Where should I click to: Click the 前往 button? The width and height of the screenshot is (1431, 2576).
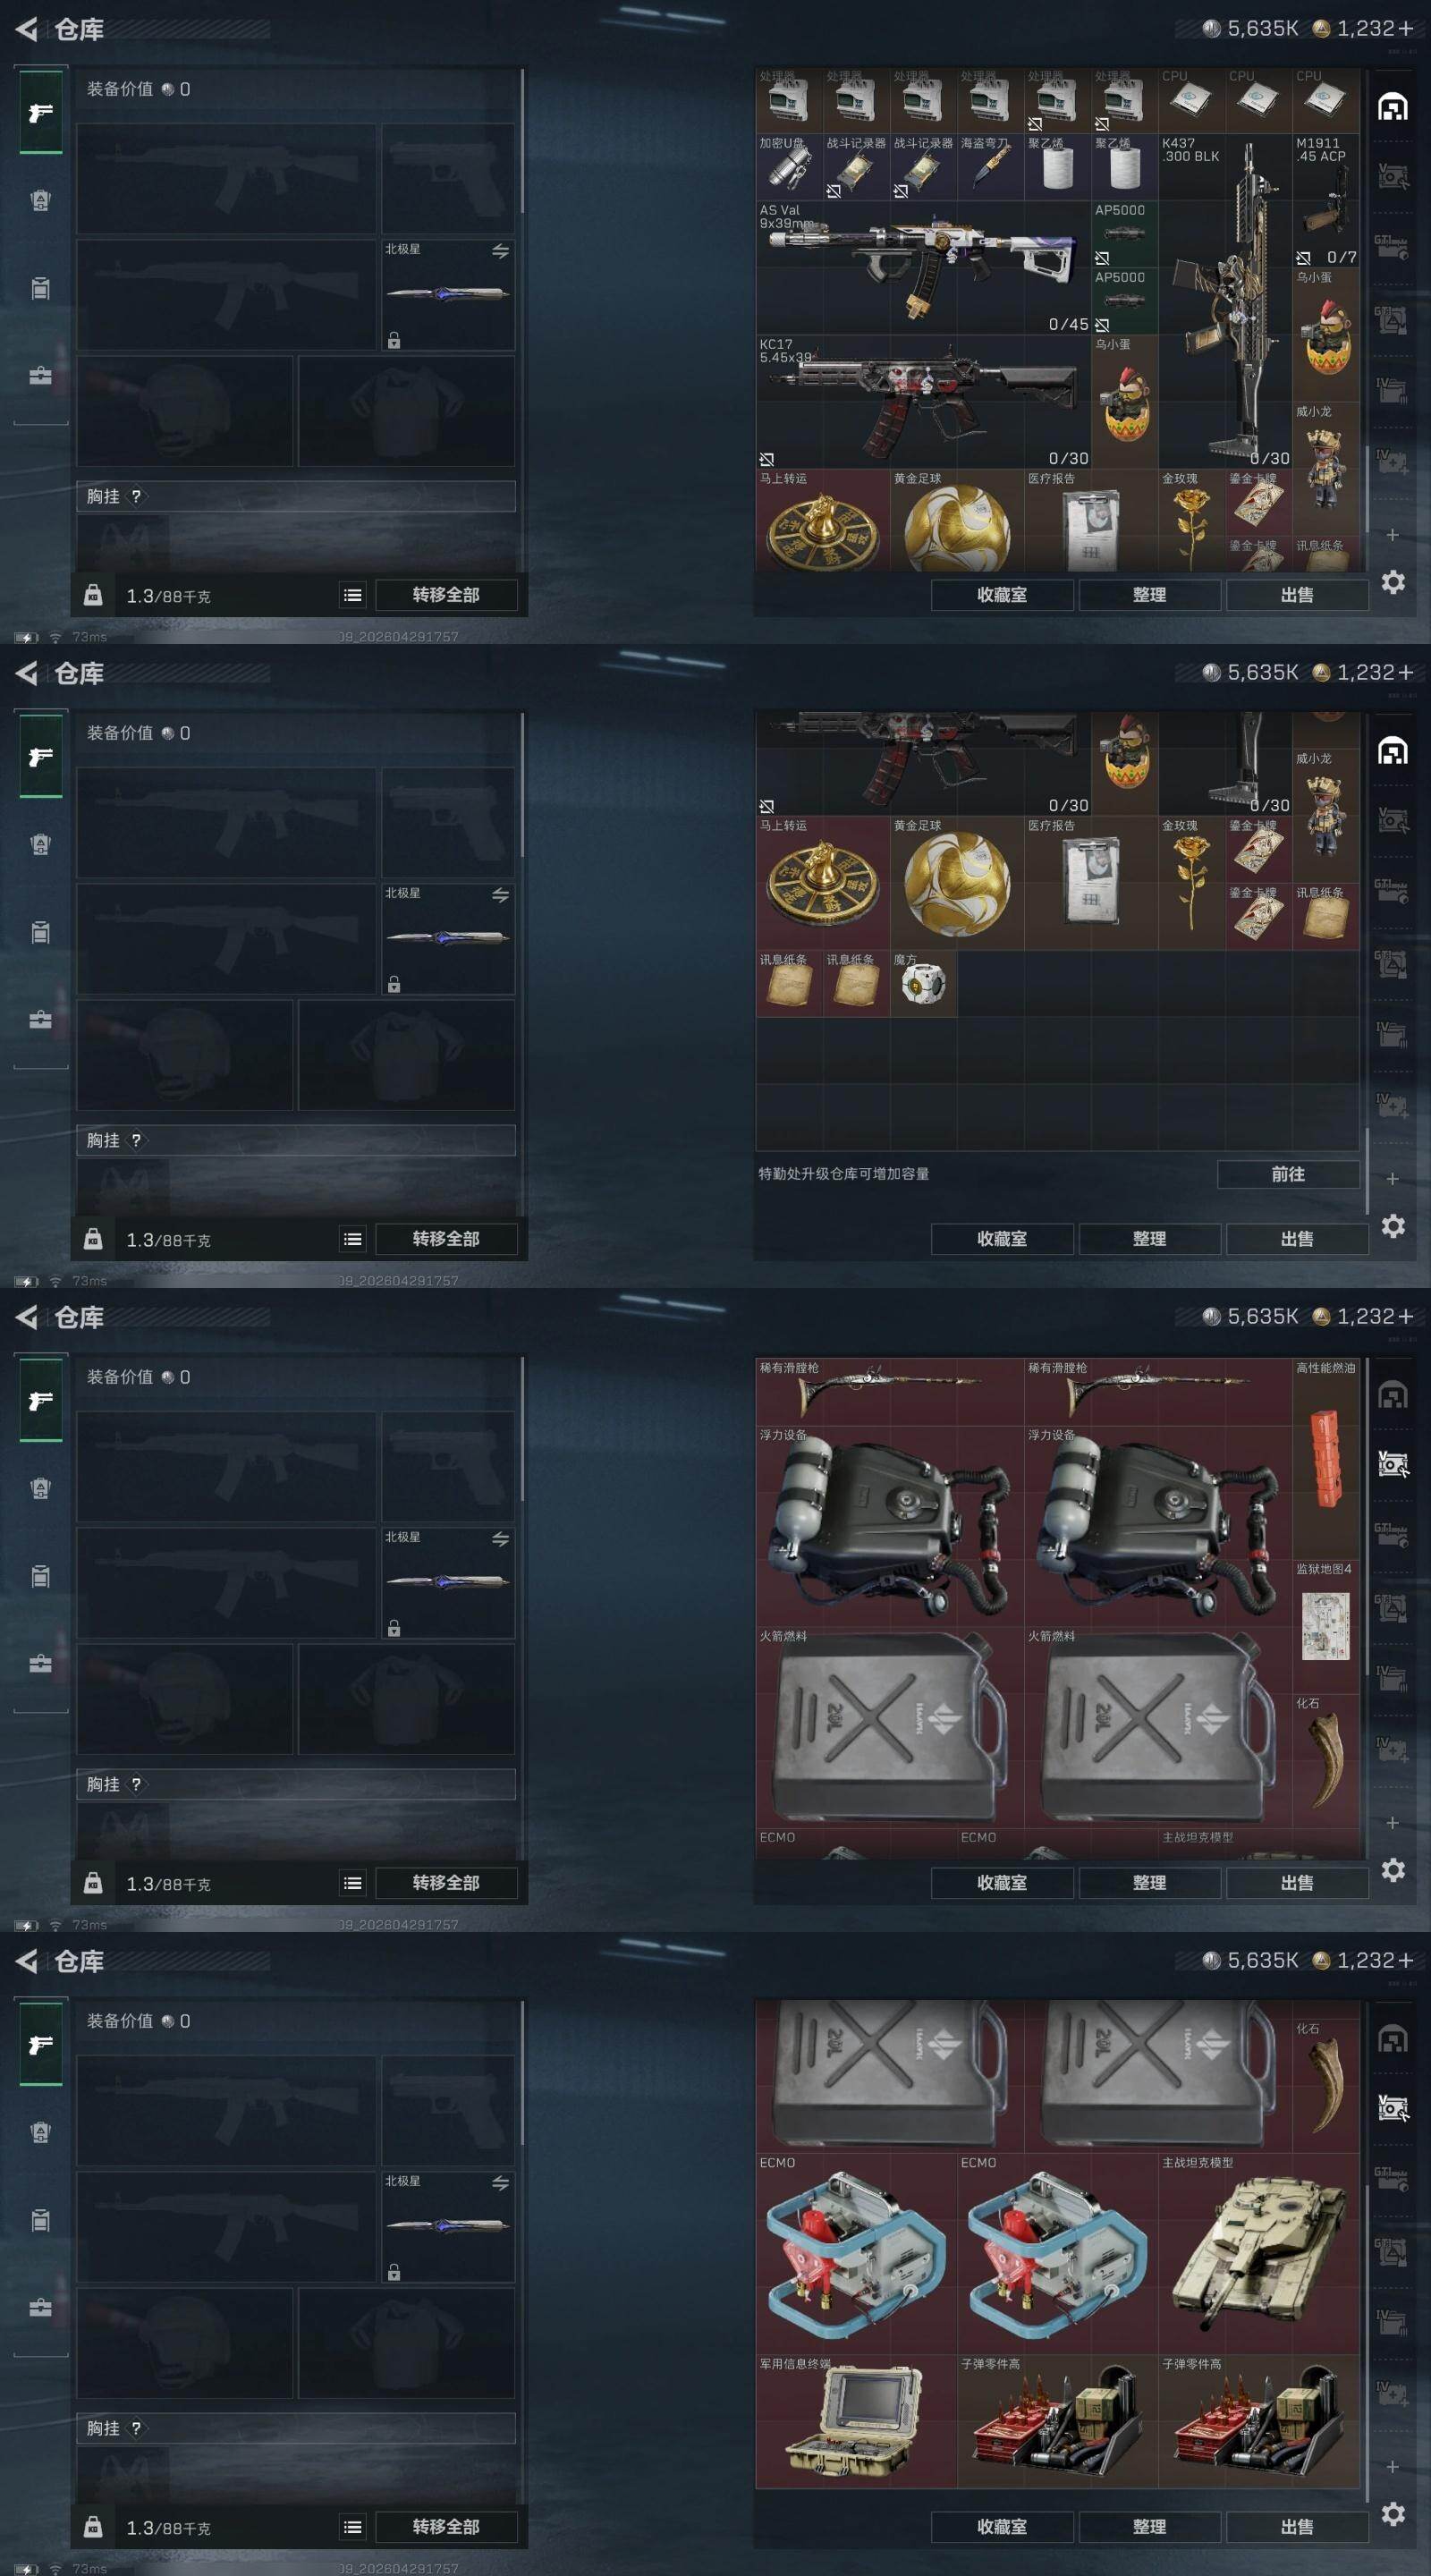coord(1288,1174)
